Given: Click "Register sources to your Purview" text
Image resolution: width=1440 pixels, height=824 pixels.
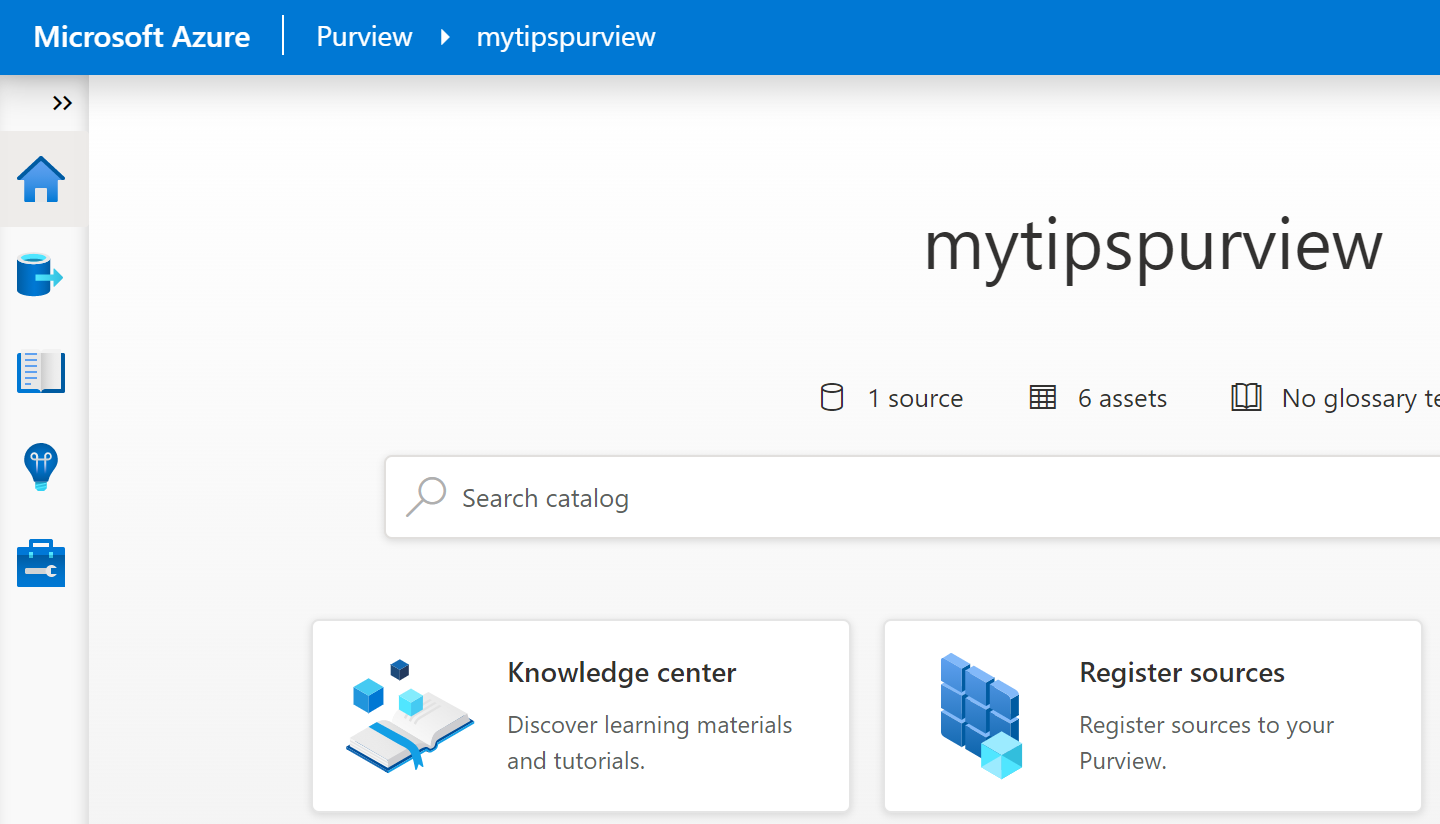Looking at the screenshot, I should click(x=1207, y=743).
